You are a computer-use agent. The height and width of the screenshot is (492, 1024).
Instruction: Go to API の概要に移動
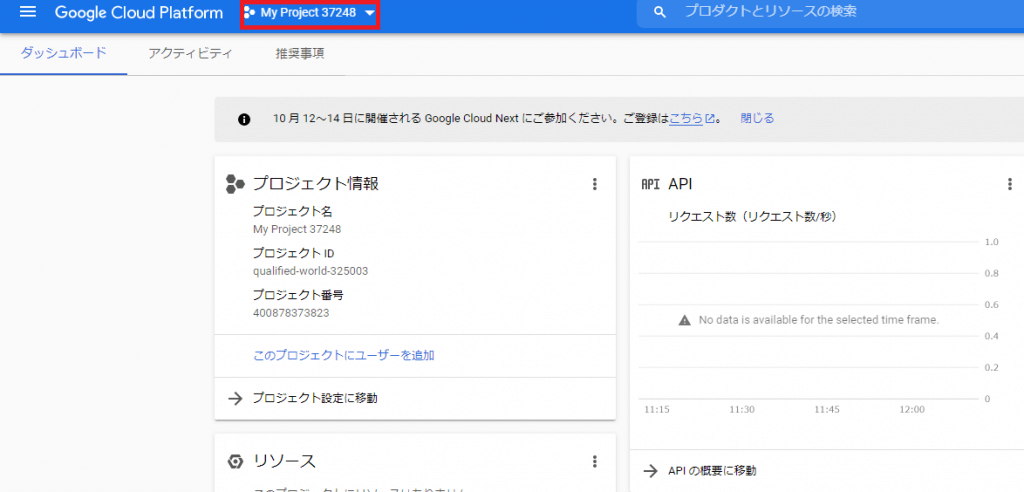coord(712,470)
